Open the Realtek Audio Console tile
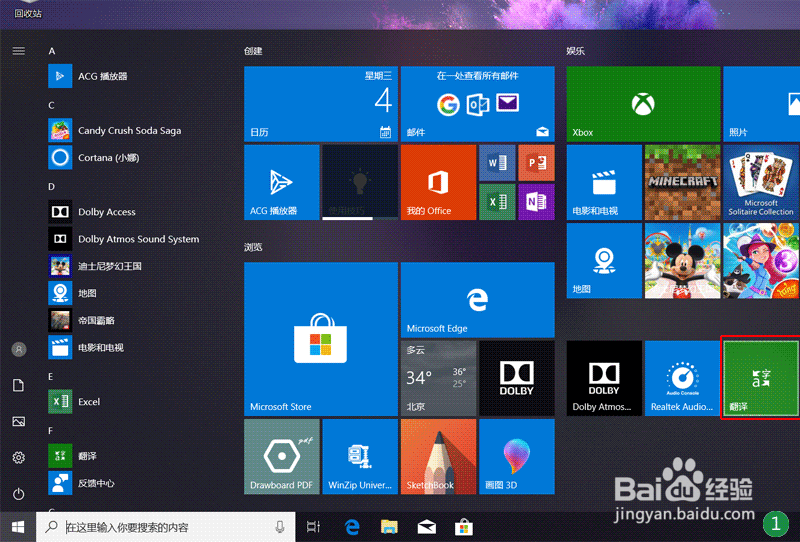This screenshot has width=800, height=542. point(683,378)
